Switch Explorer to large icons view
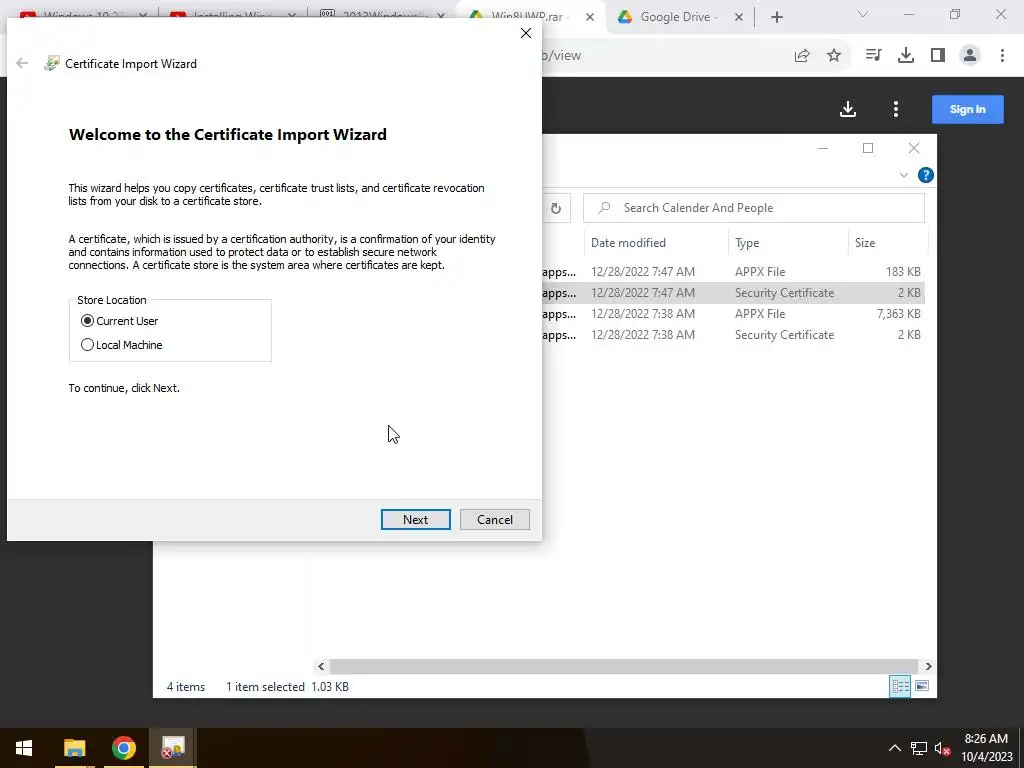The height and width of the screenshot is (768, 1024). [x=921, y=686]
